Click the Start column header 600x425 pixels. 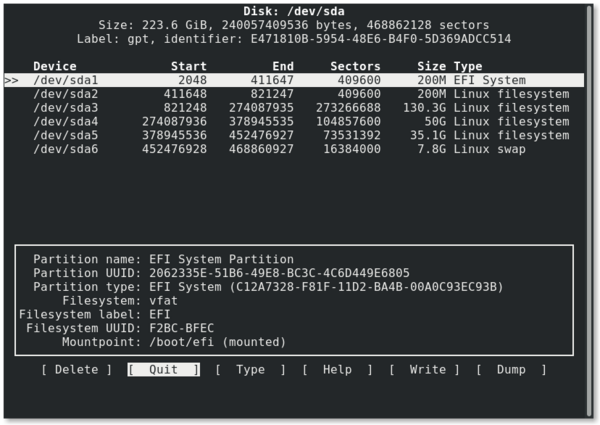click(189, 66)
